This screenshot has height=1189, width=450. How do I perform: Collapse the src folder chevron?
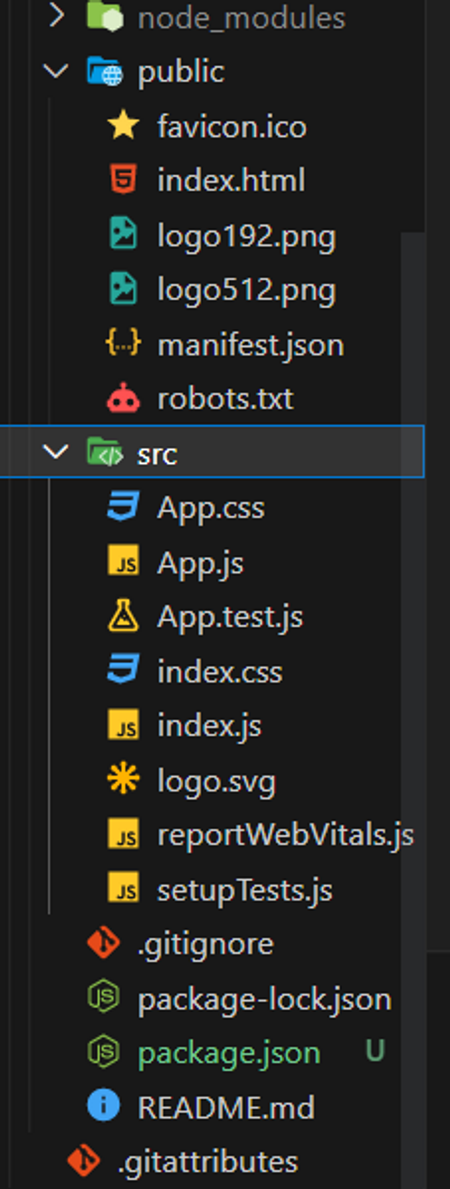coord(56,453)
